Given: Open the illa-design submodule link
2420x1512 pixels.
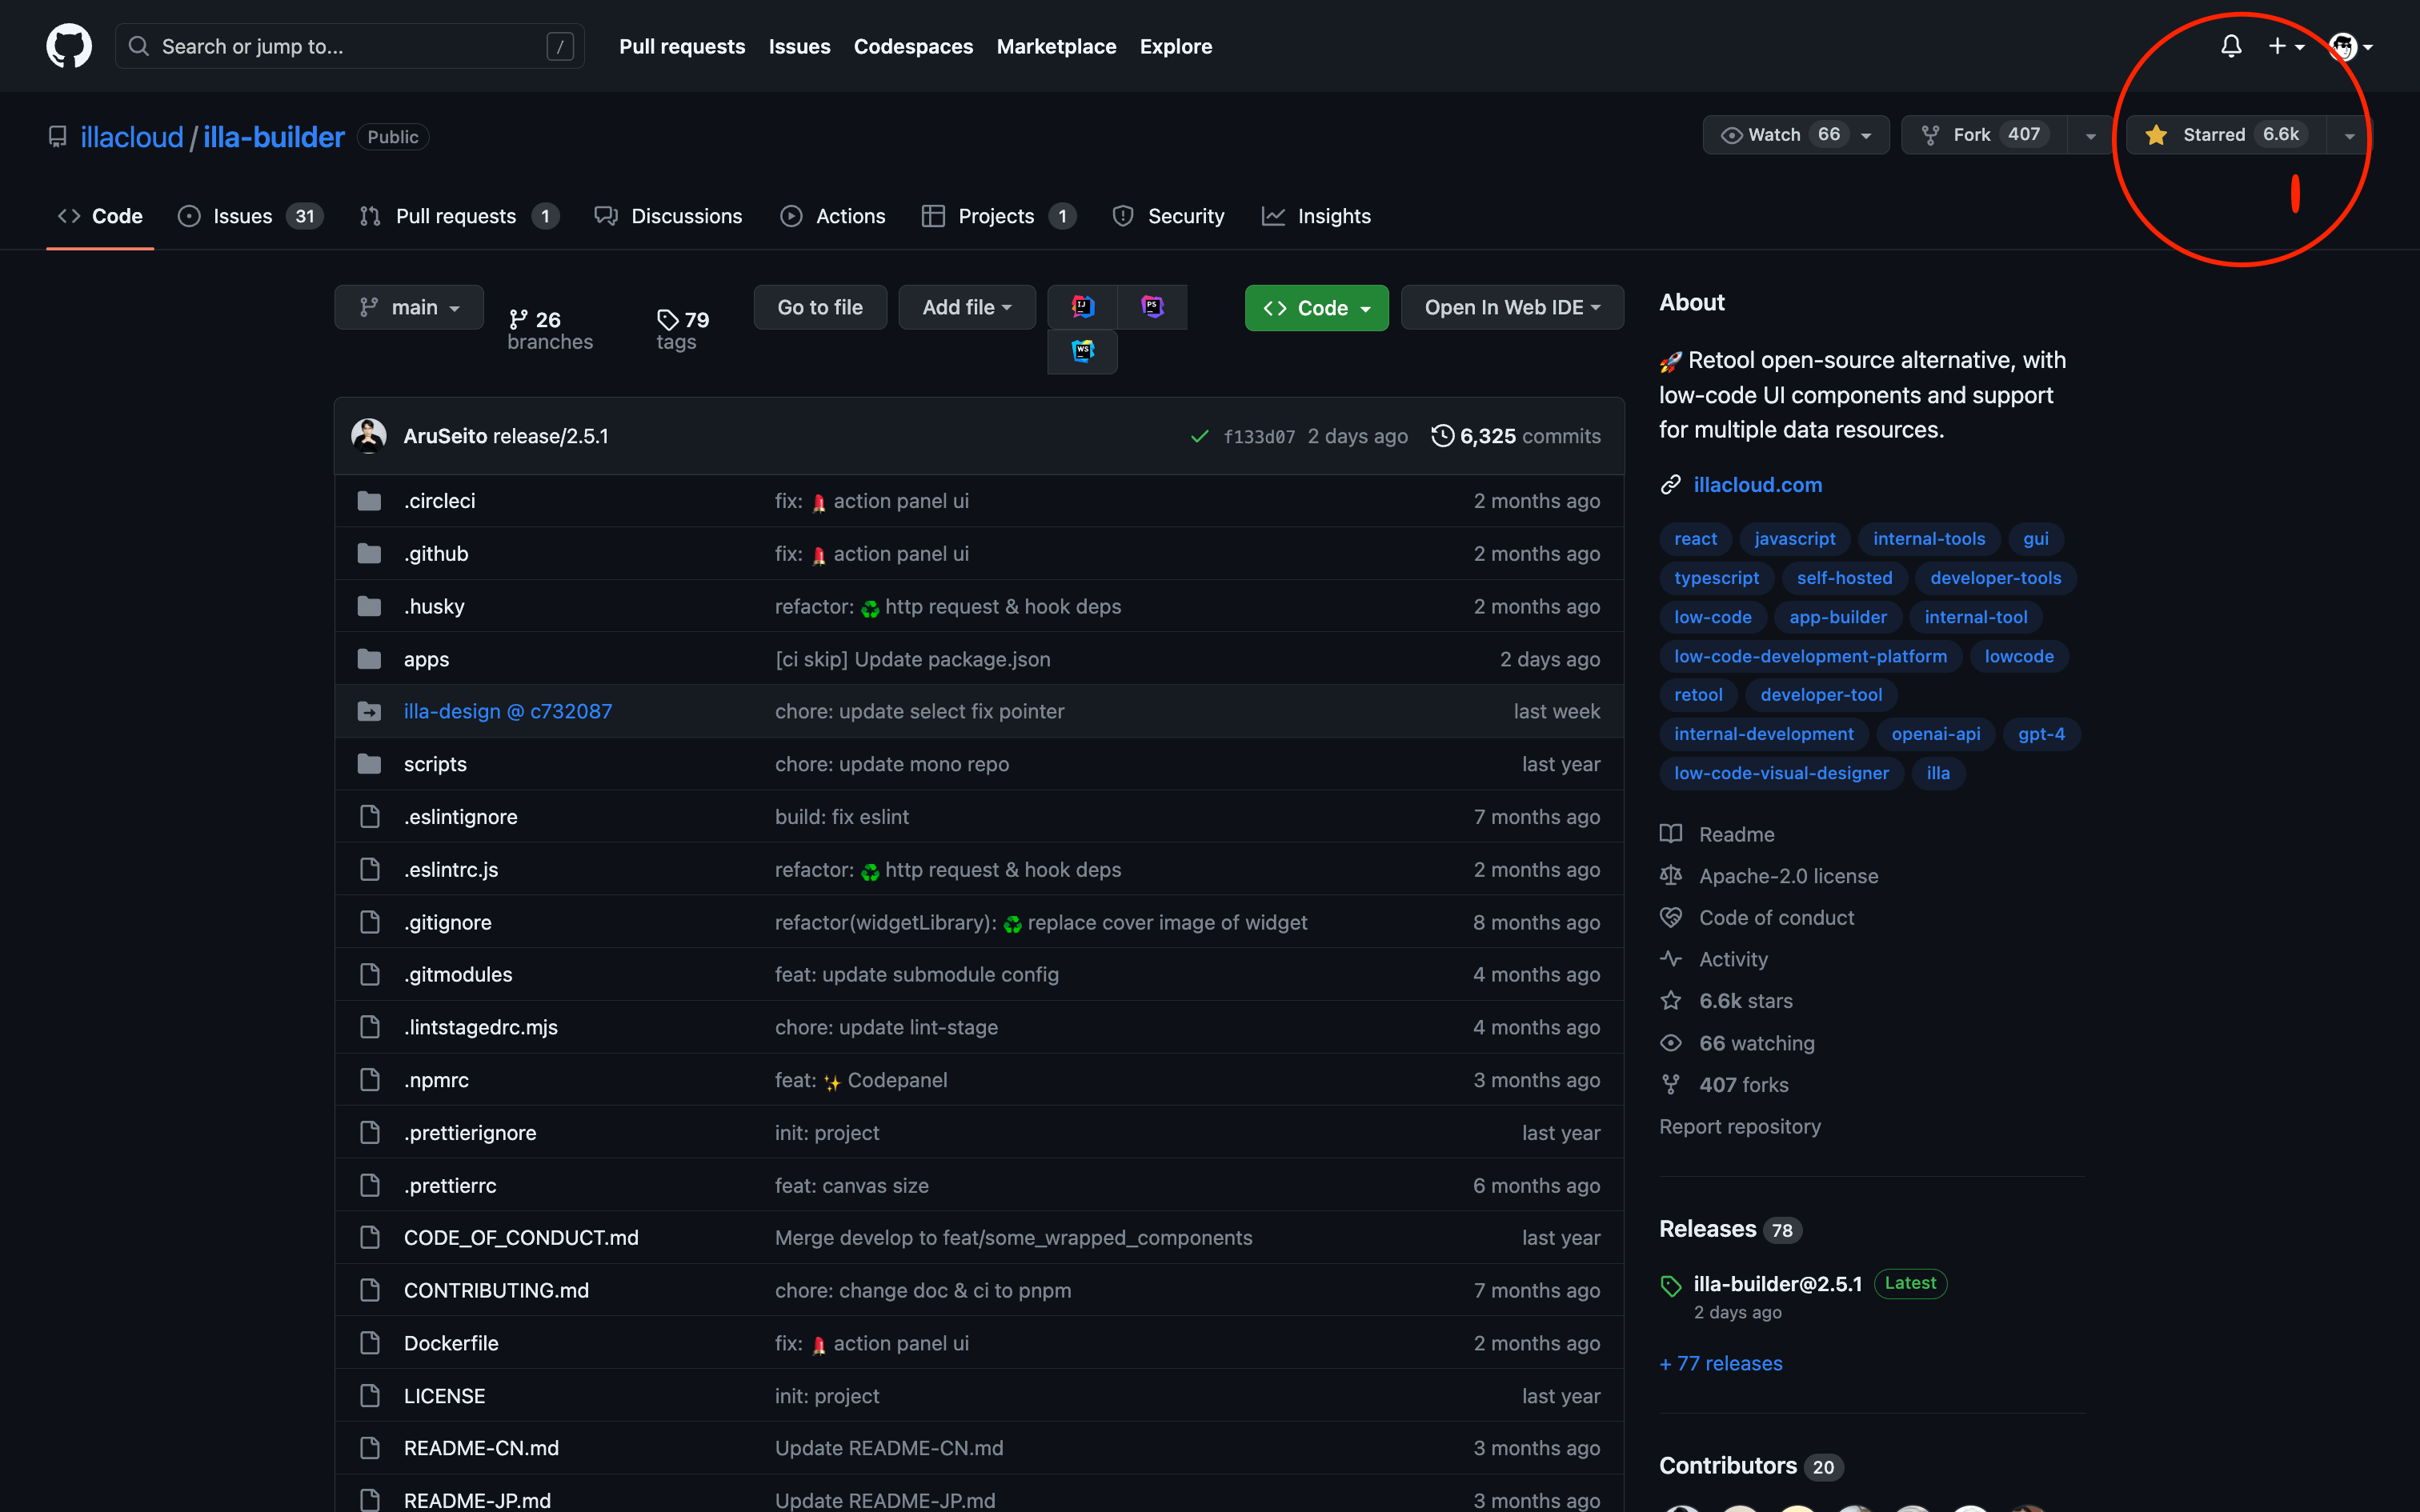Looking at the screenshot, I should pos(508,712).
